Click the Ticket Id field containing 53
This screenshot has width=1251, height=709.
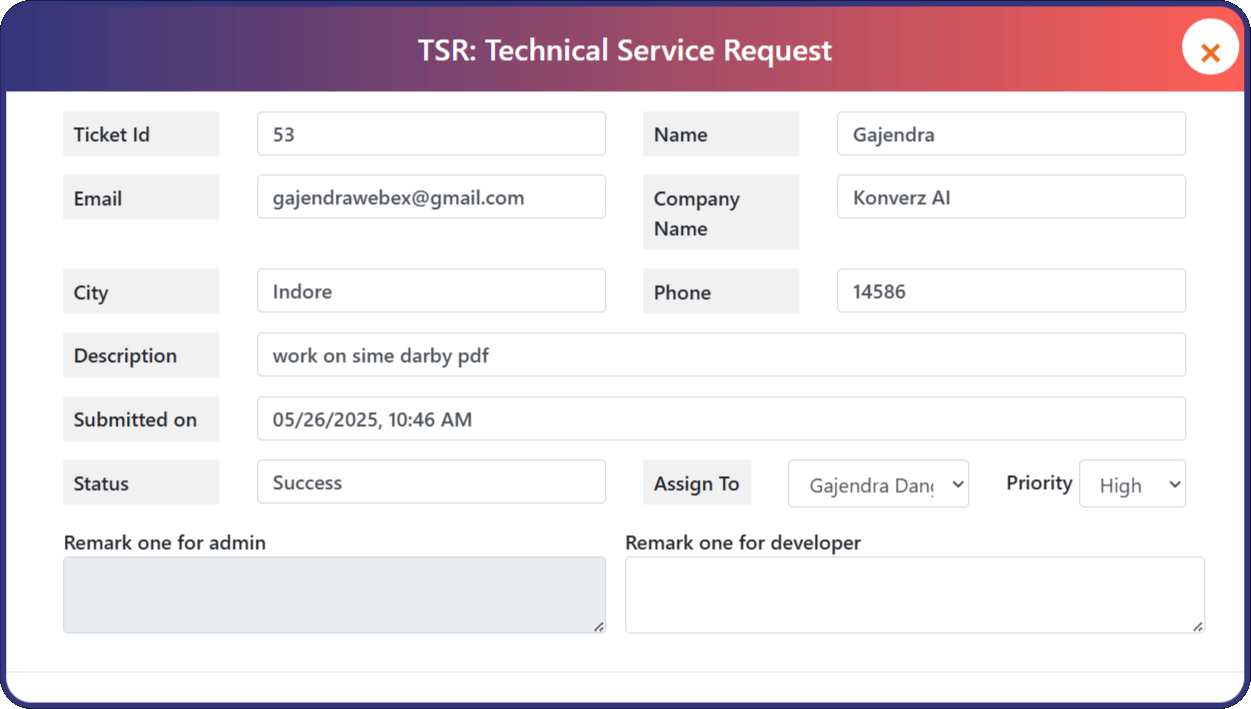[x=431, y=134]
